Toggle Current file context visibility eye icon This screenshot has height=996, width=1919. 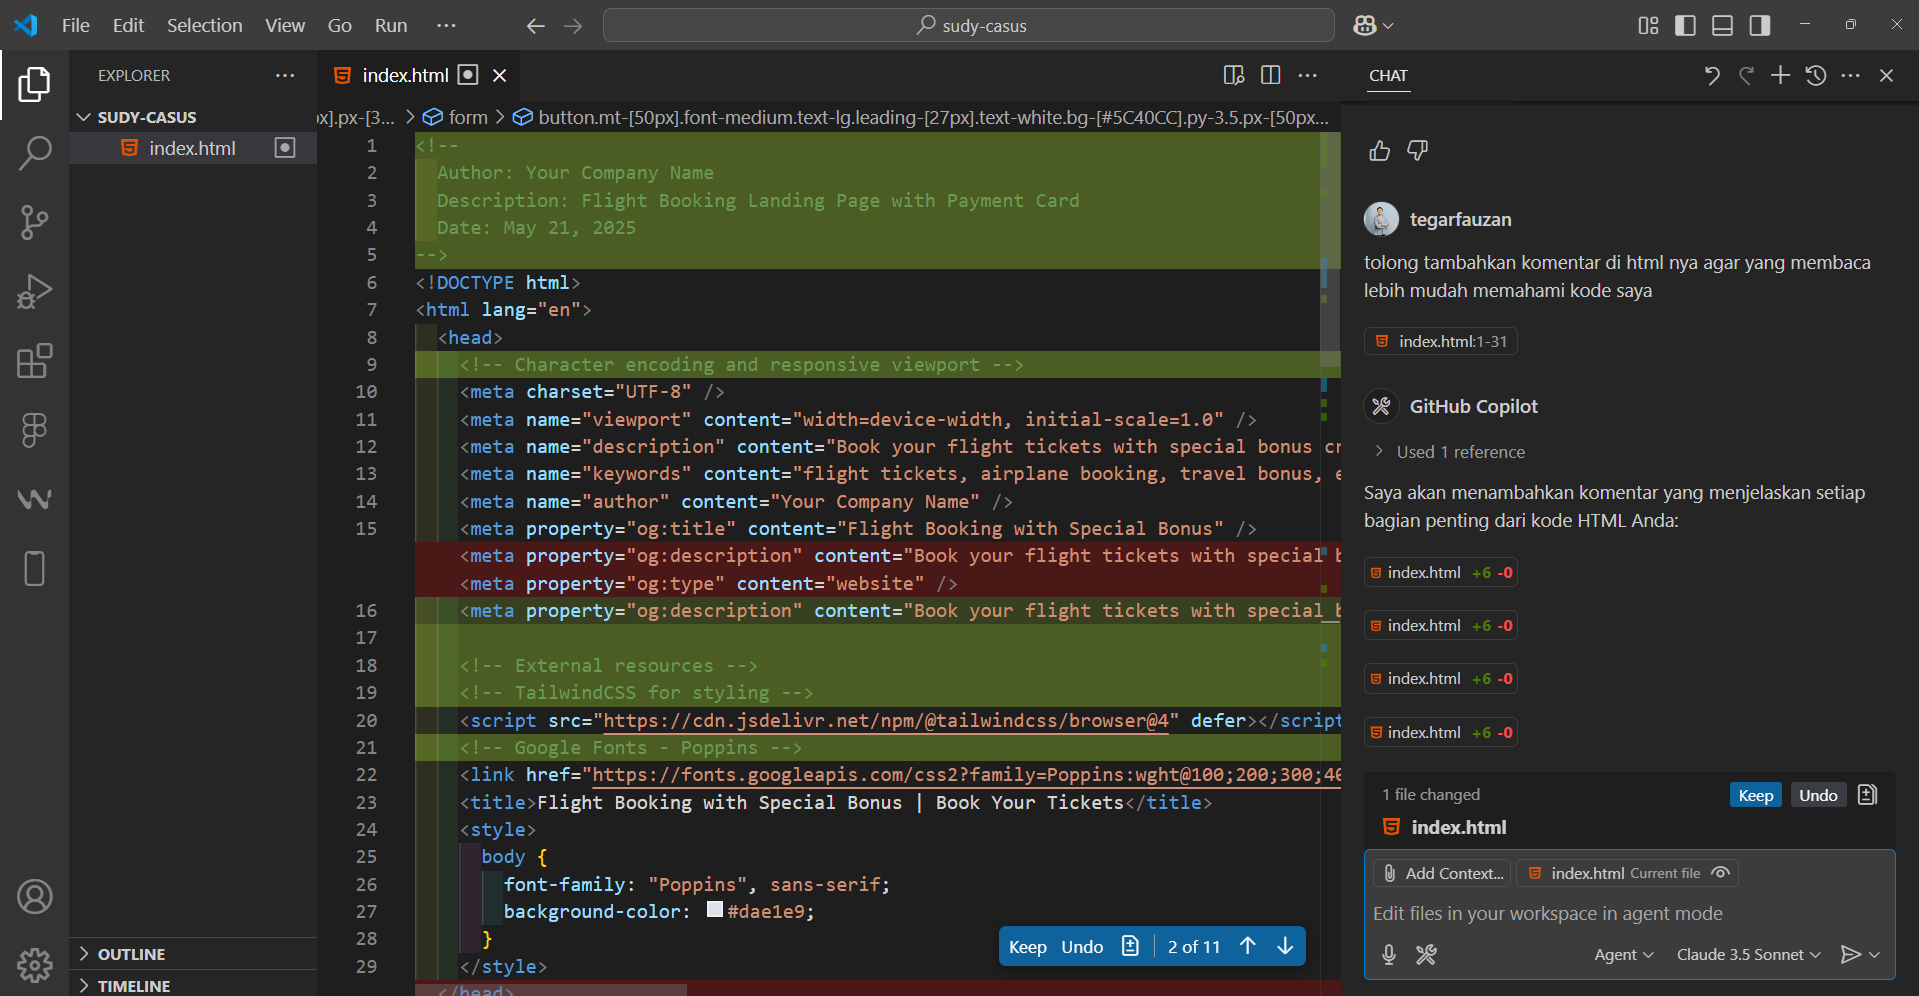tap(1720, 873)
